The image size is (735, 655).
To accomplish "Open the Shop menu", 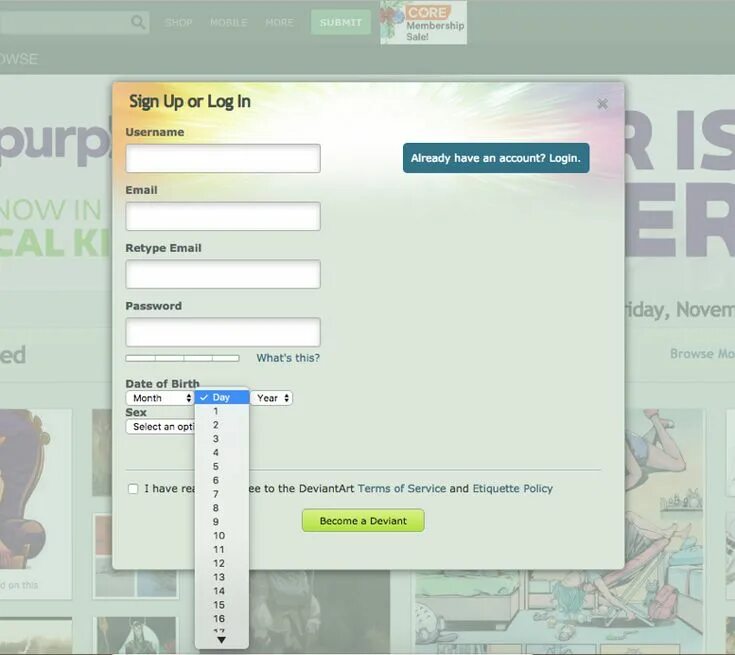I will coord(179,22).
